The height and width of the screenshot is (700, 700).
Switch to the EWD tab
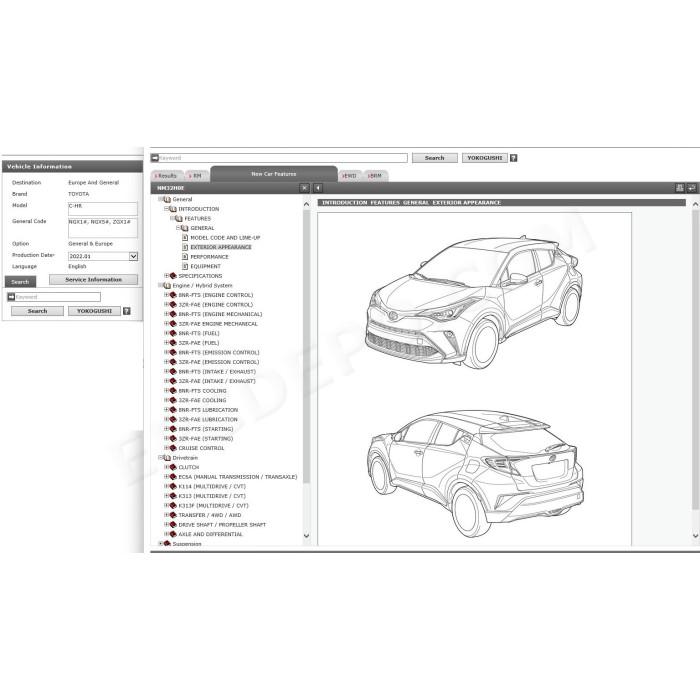click(x=350, y=176)
